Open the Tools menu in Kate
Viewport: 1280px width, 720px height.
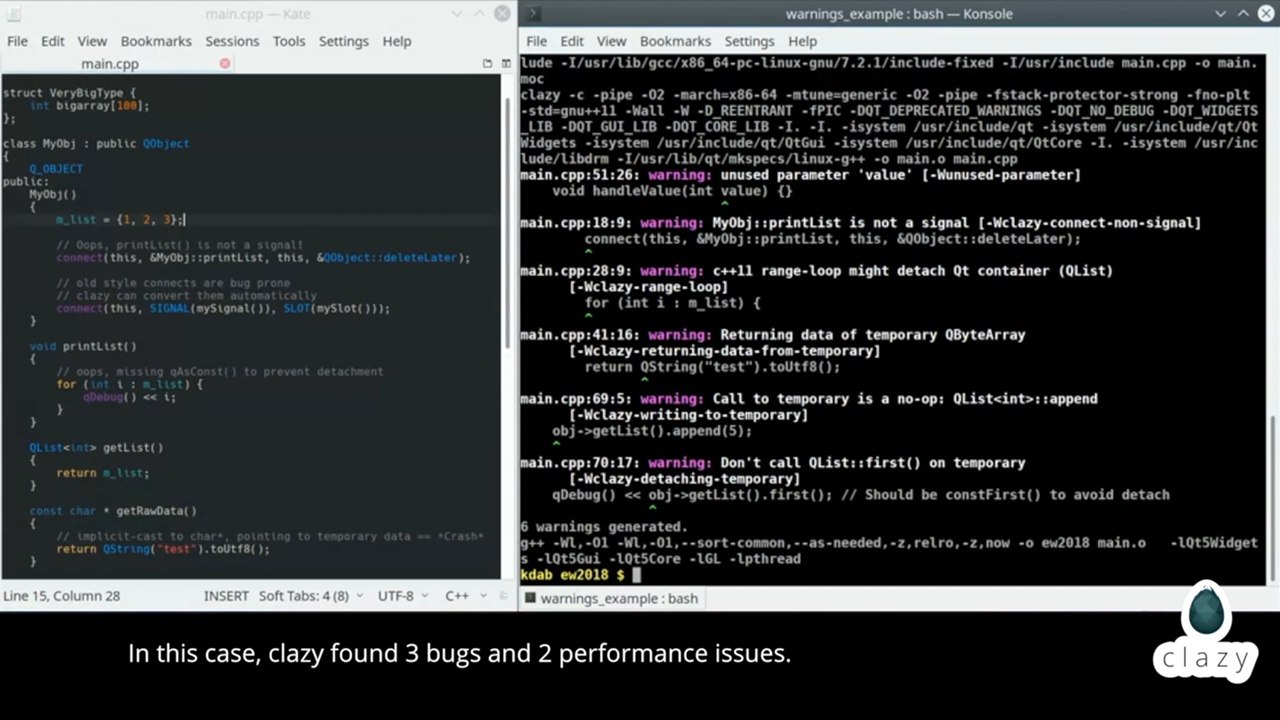(x=289, y=41)
